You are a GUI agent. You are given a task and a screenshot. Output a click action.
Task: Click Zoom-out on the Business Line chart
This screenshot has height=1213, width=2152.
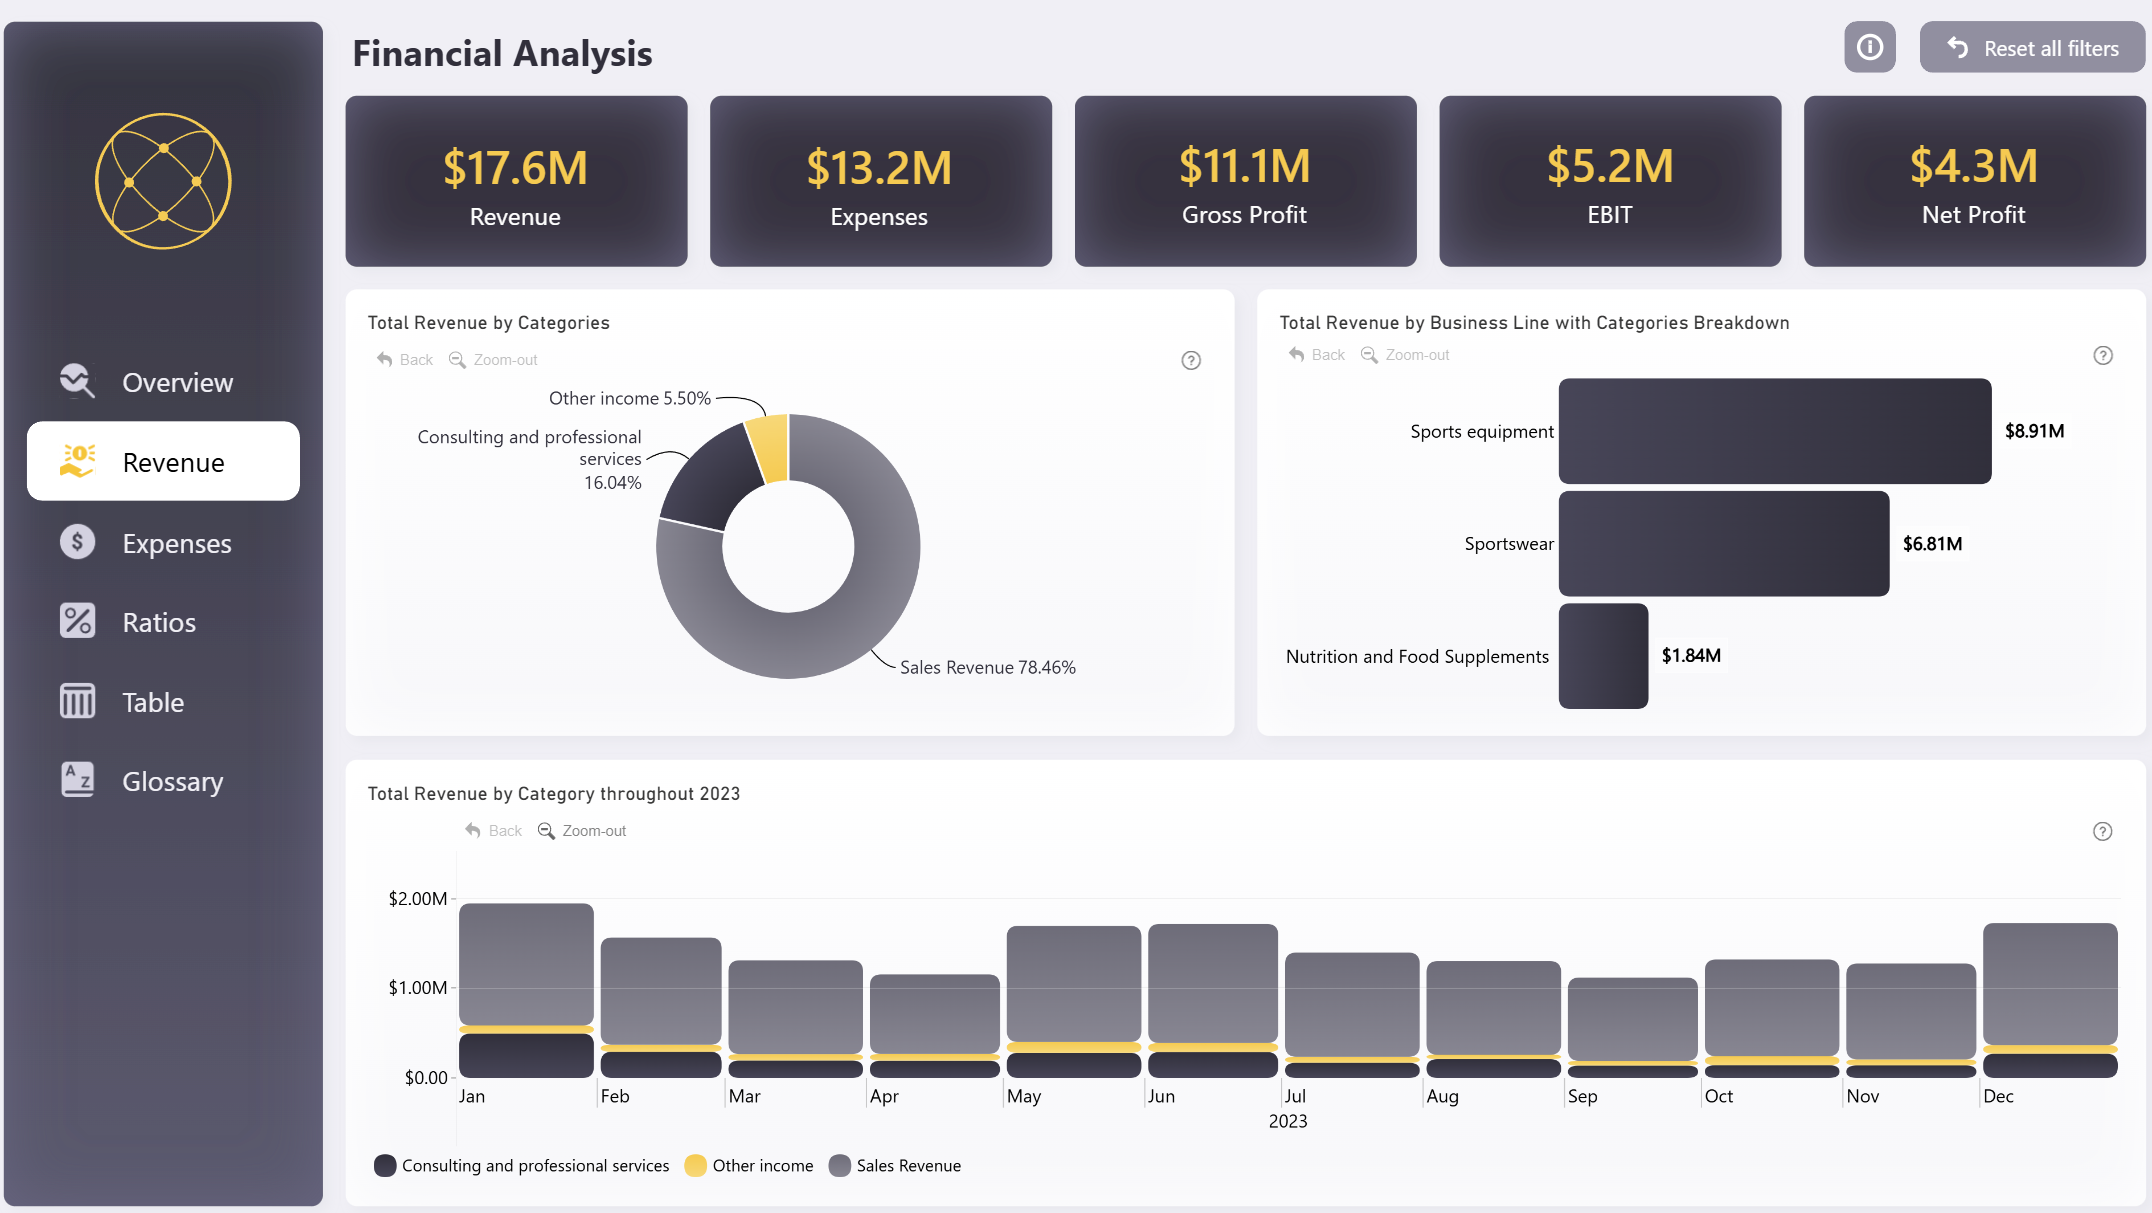click(1405, 355)
